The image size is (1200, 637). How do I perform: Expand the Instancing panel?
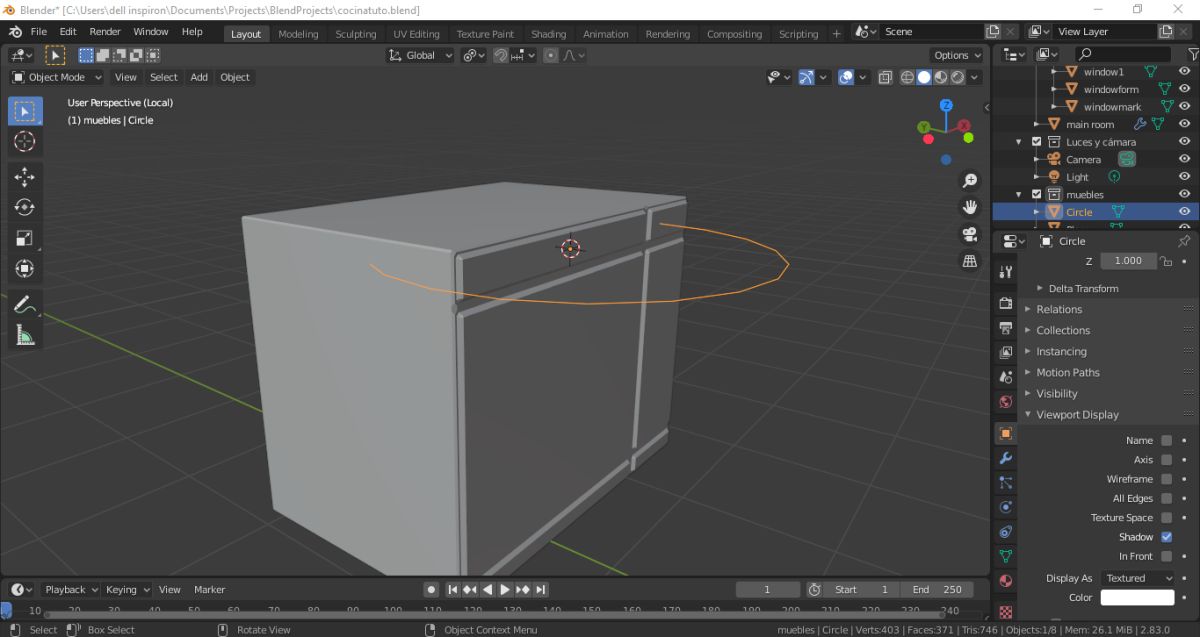click(x=1061, y=351)
